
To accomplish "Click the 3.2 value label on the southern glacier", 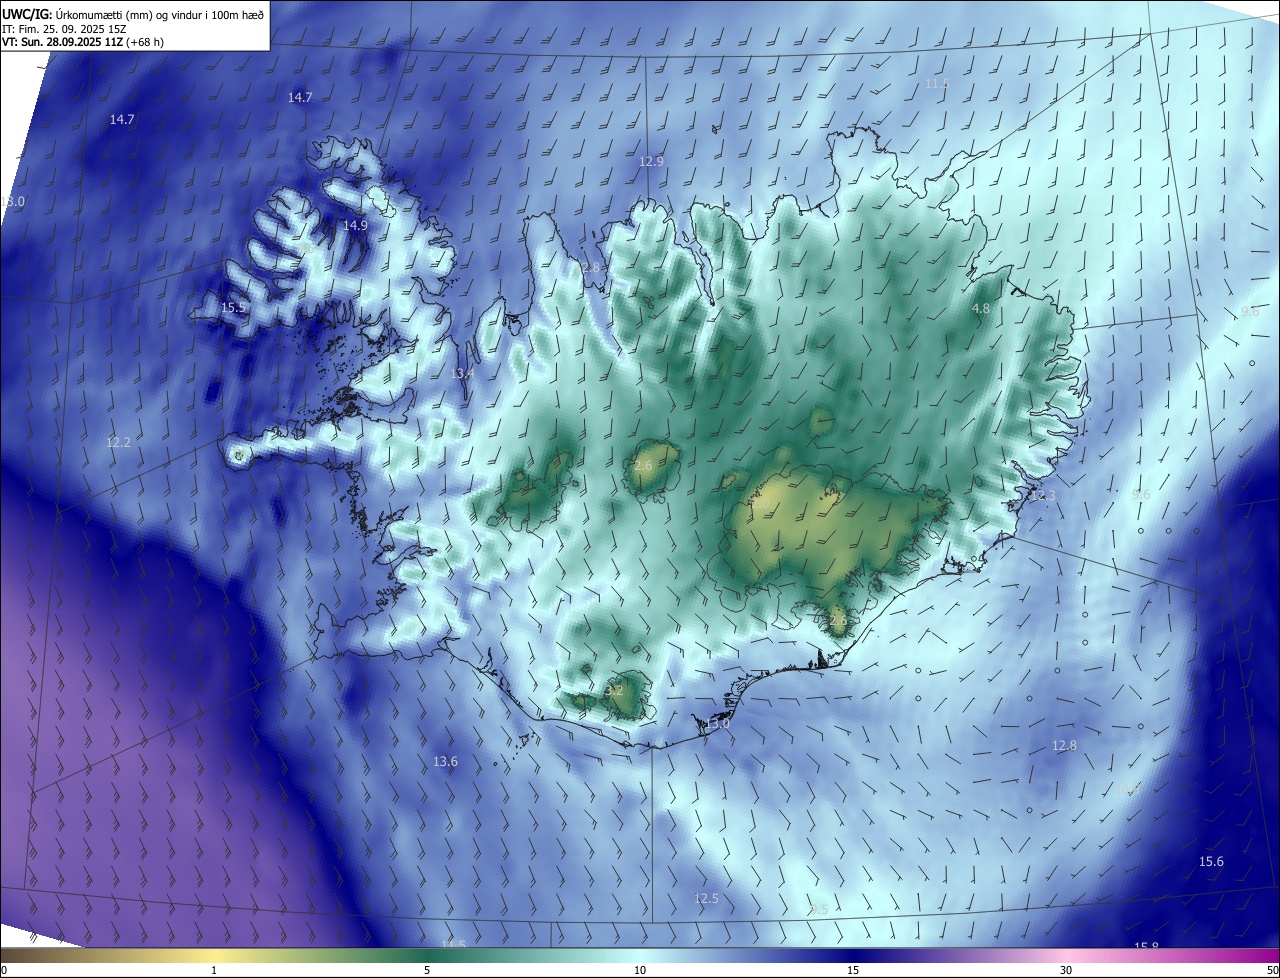I will point(615,691).
